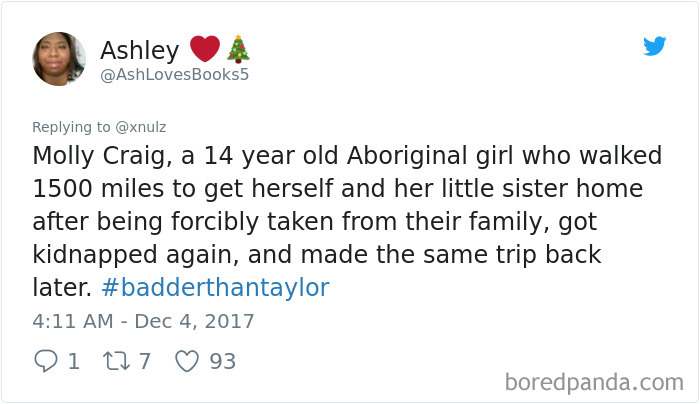
Task: Click the Twitter bird logo
Action: pos(654,46)
